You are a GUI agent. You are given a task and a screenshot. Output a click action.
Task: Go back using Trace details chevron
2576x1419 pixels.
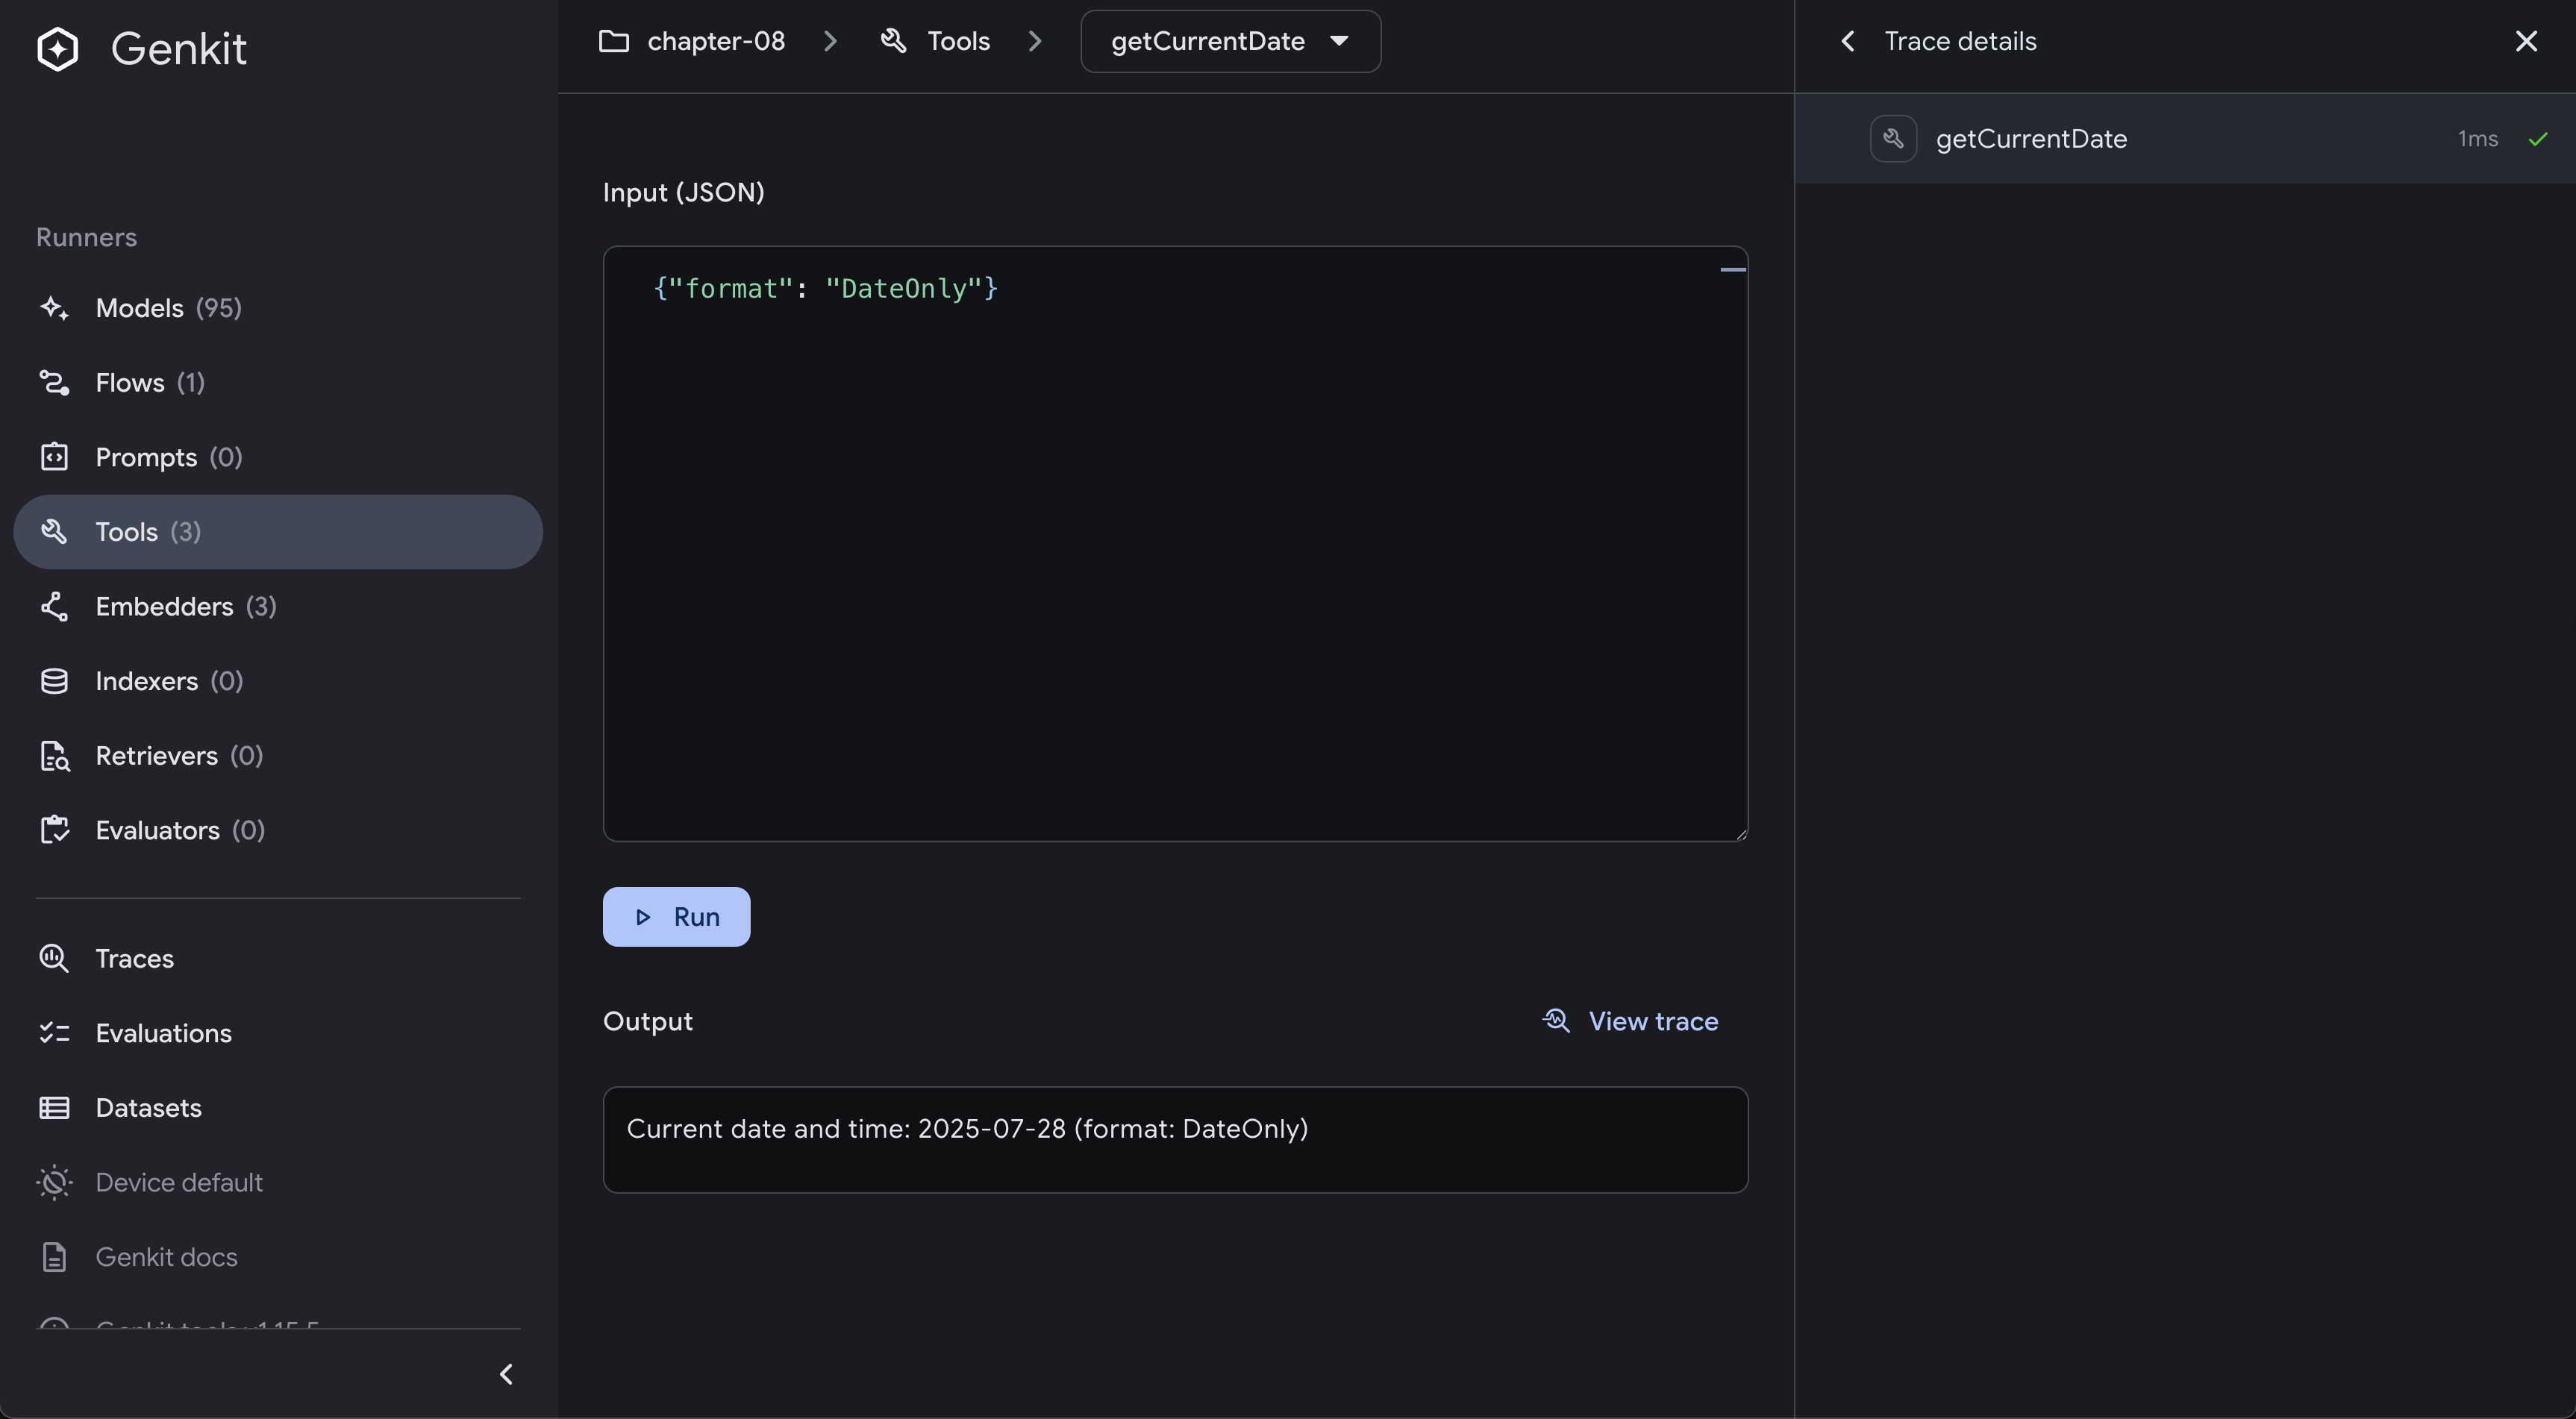coord(1848,41)
